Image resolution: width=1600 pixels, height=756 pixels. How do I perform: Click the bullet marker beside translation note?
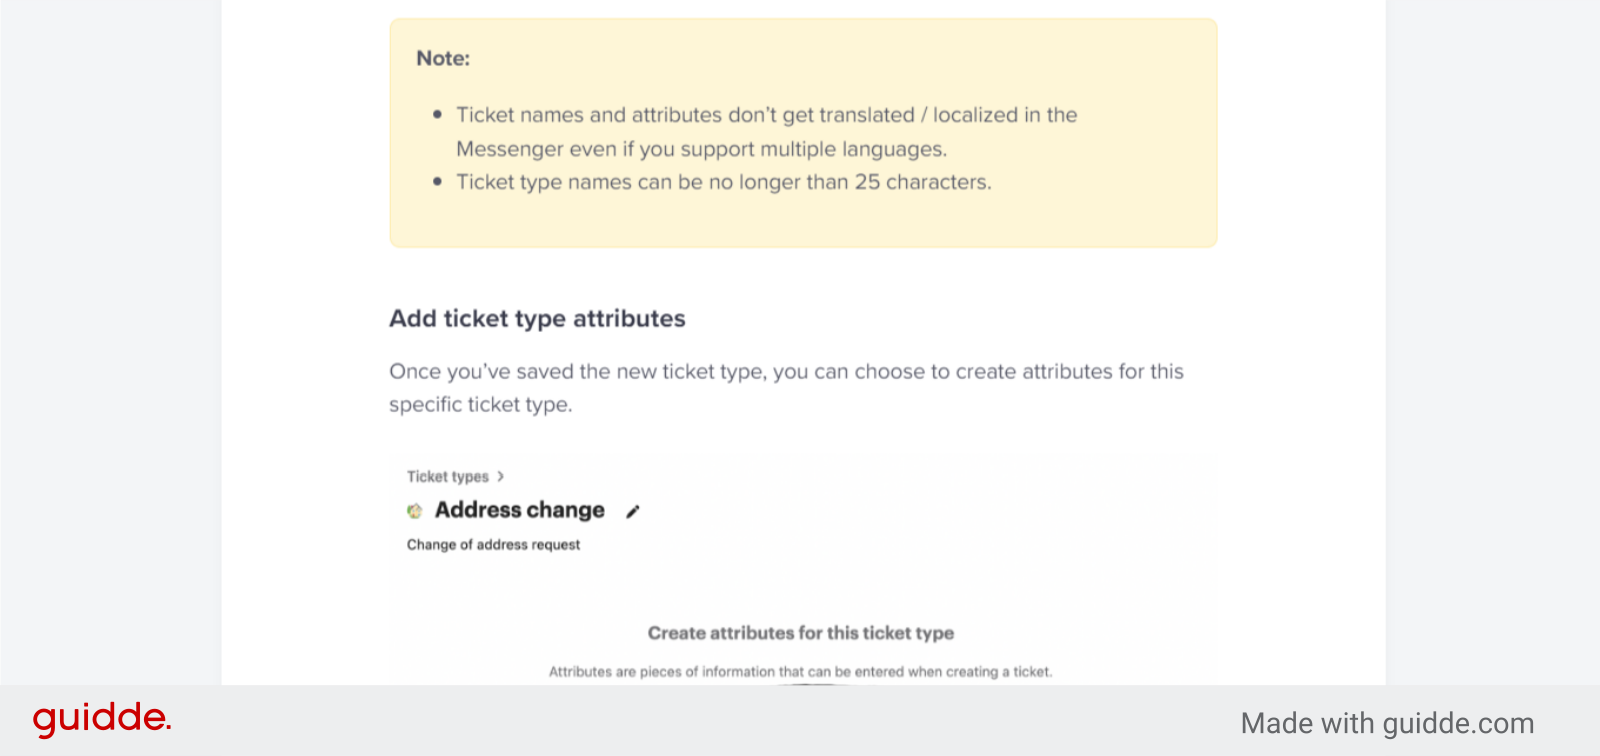click(x=438, y=114)
